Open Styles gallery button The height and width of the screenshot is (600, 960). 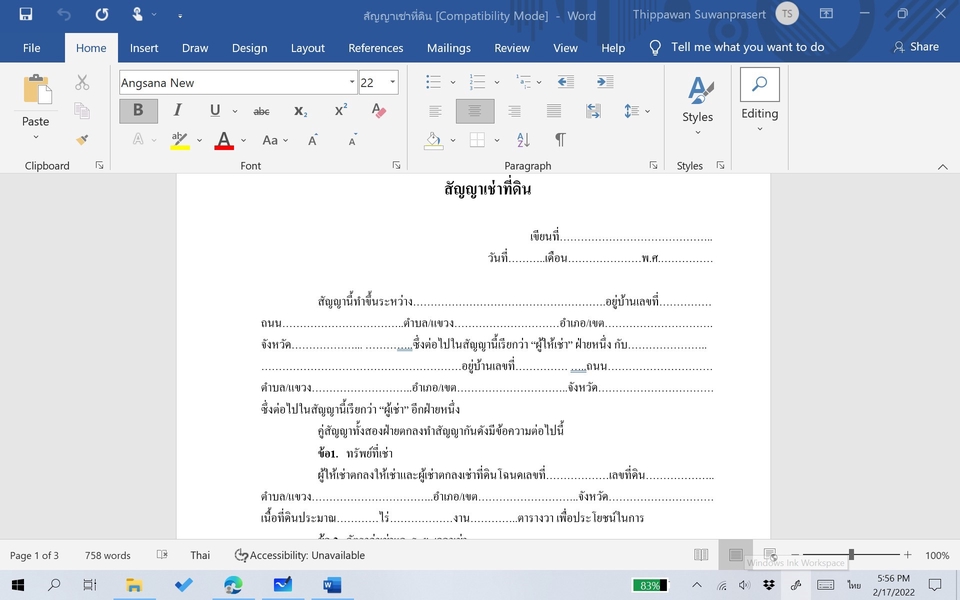[x=697, y=105]
